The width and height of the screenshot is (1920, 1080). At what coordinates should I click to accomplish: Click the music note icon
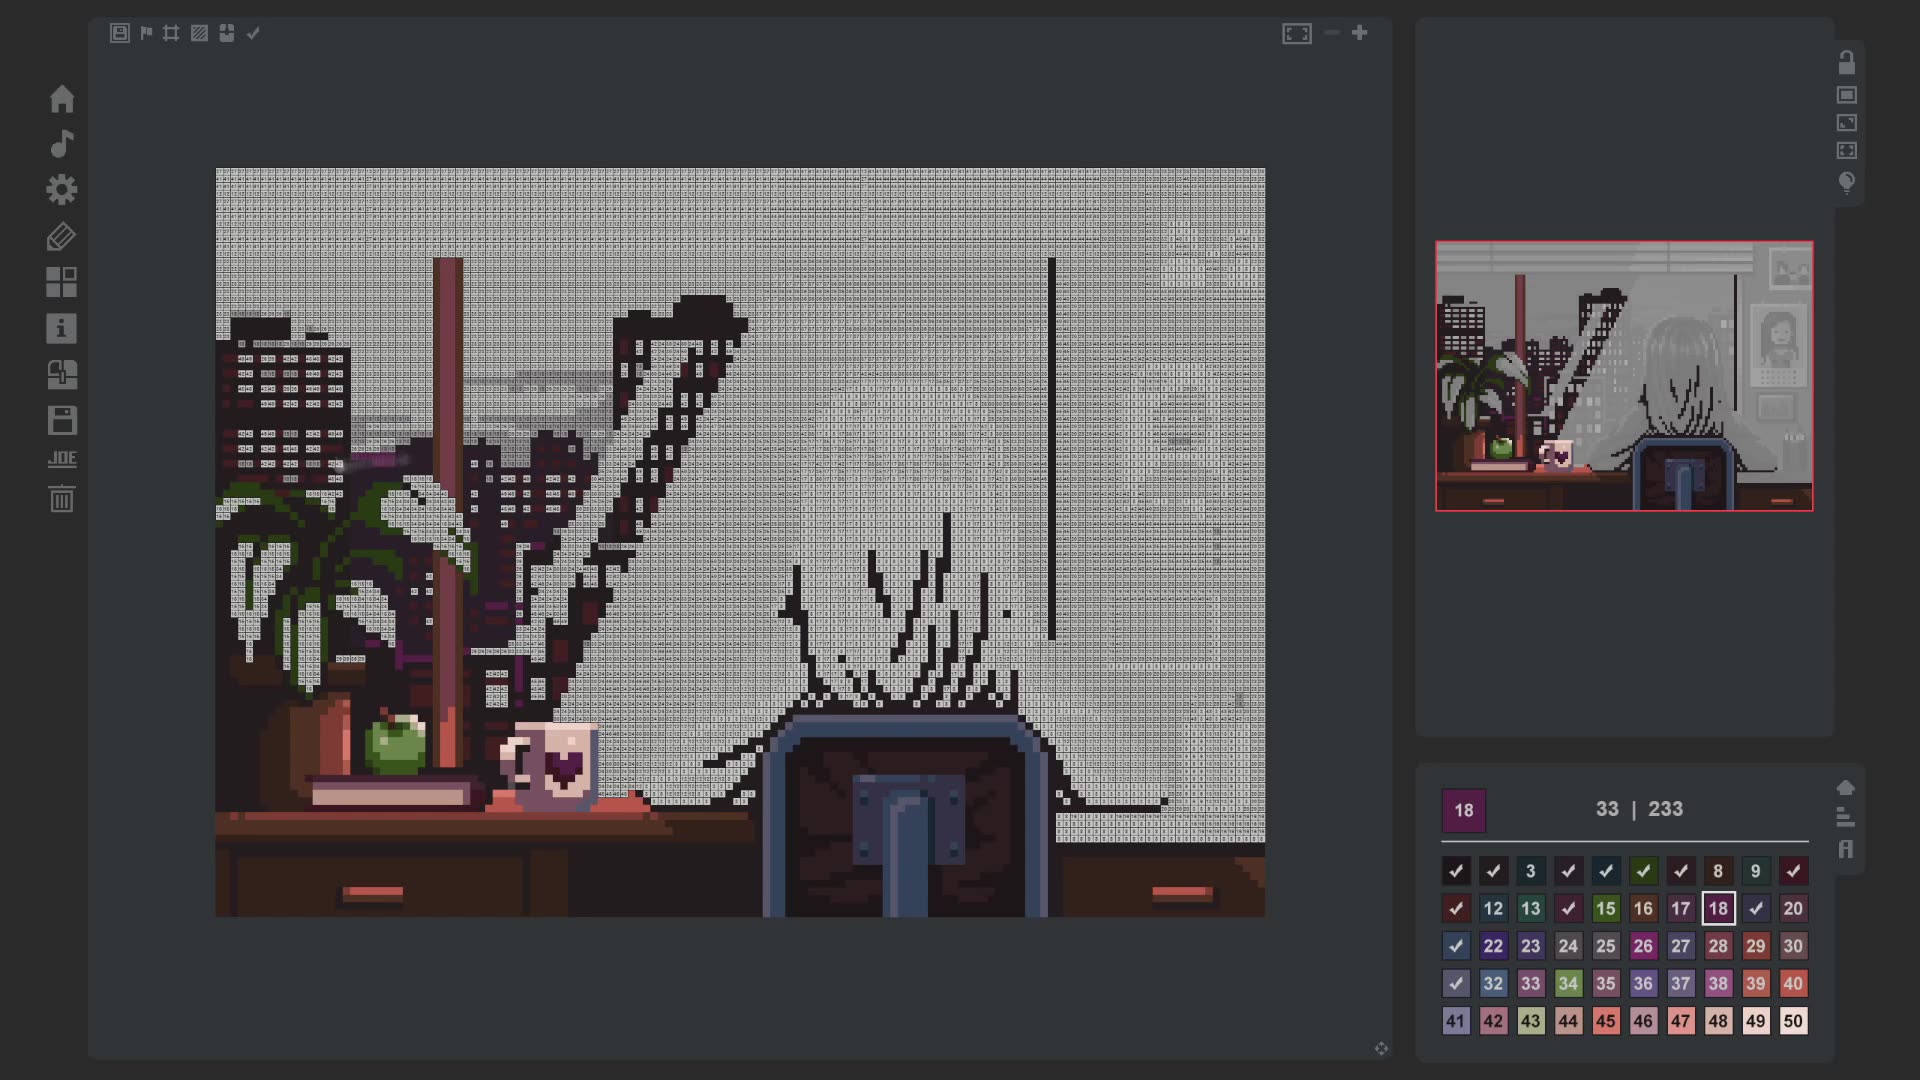(x=62, y=144)
